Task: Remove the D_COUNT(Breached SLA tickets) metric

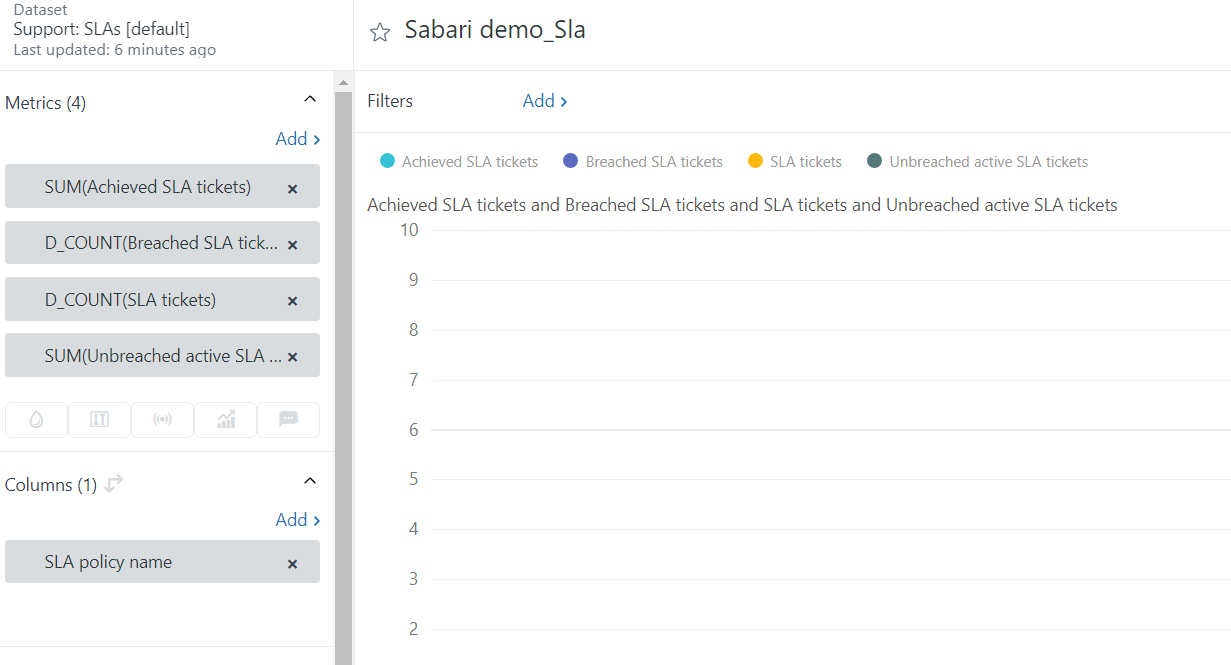Action: pos(293,244)
